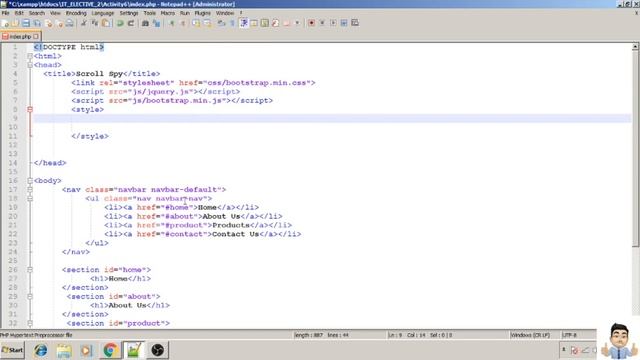Collapse the style block fold on line 8
The image size is (640, 360).
[x=30, y=109]
